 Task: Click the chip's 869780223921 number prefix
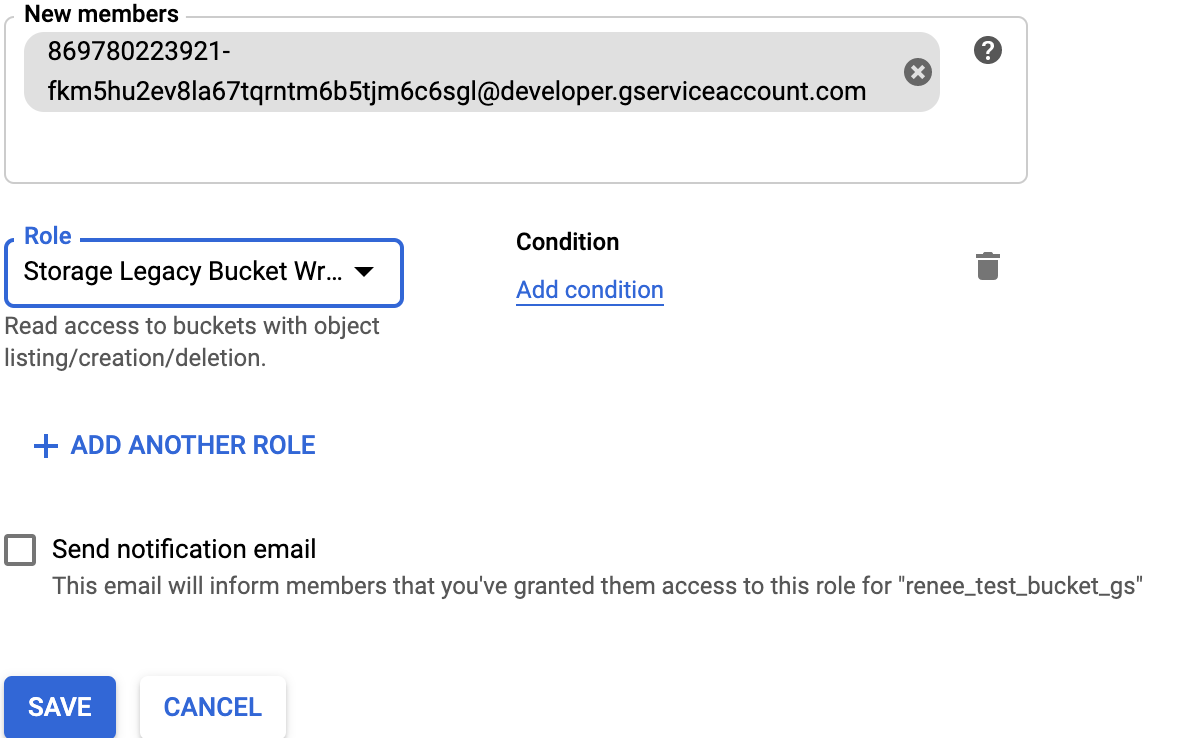pyautogui.click(x=139, y=50)
